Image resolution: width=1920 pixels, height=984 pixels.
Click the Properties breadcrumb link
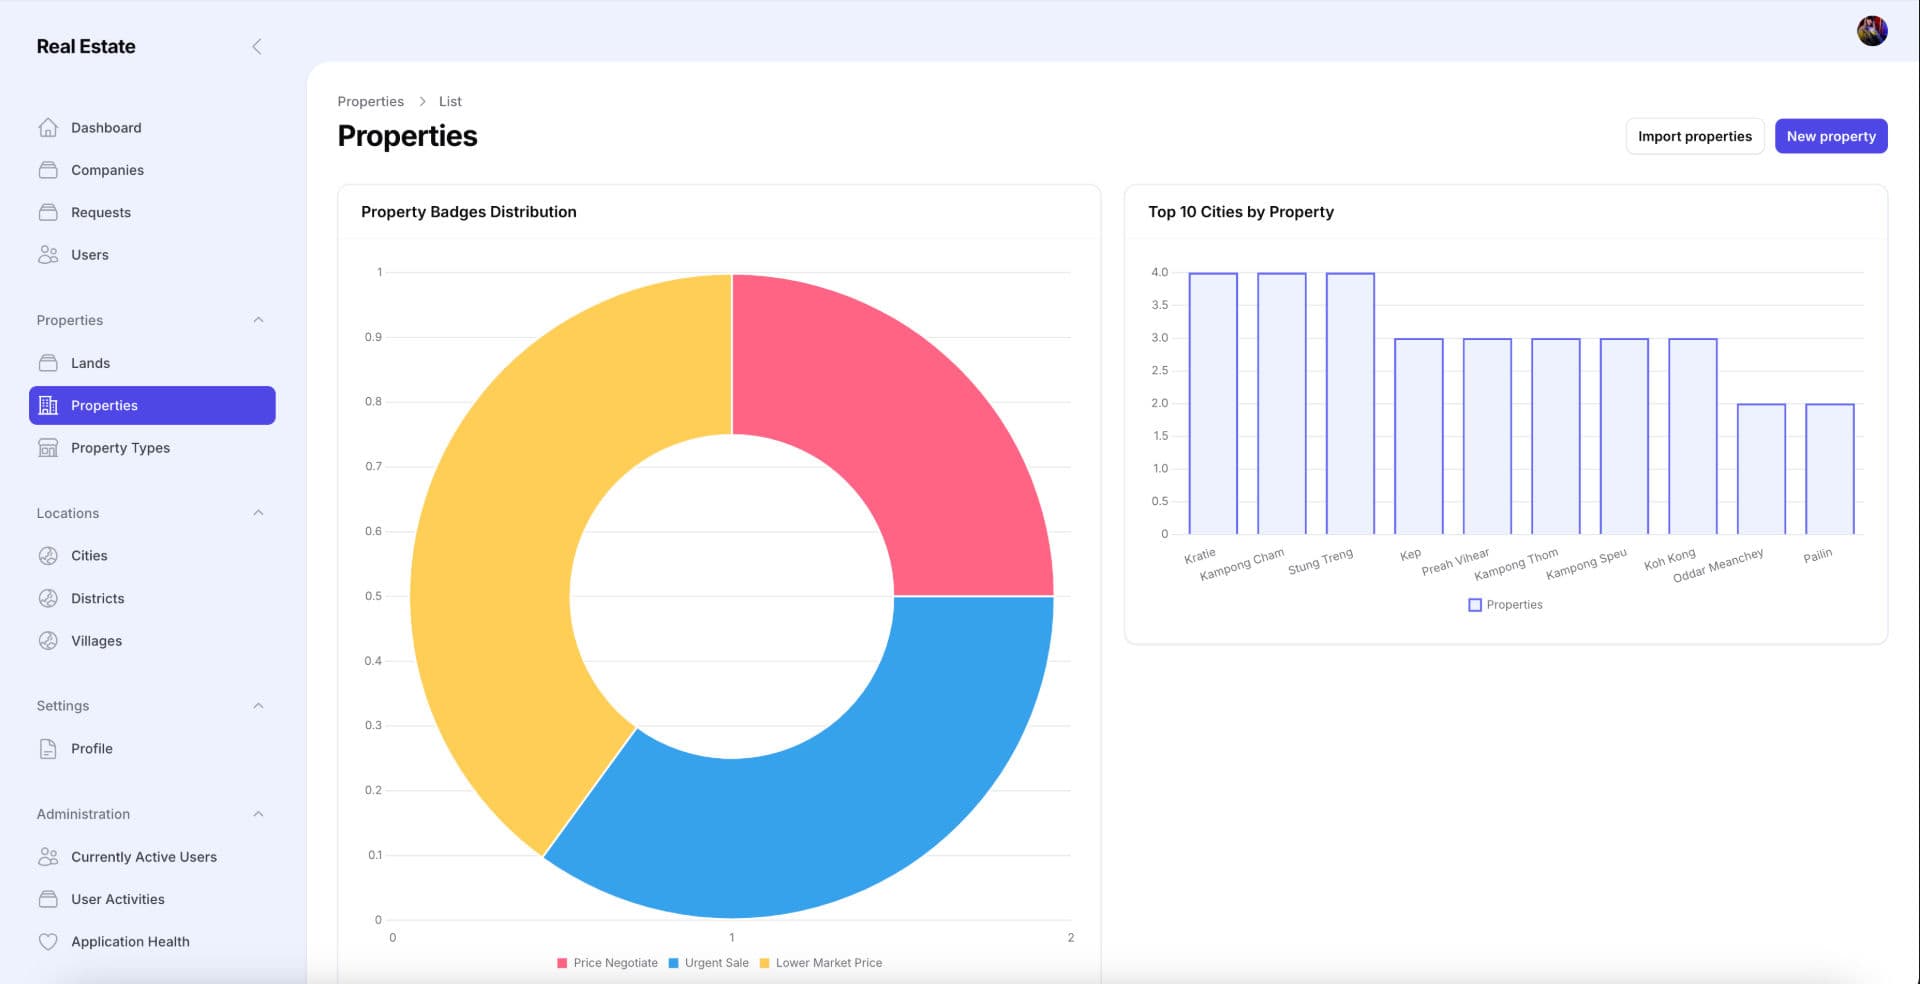click(371, 101)
